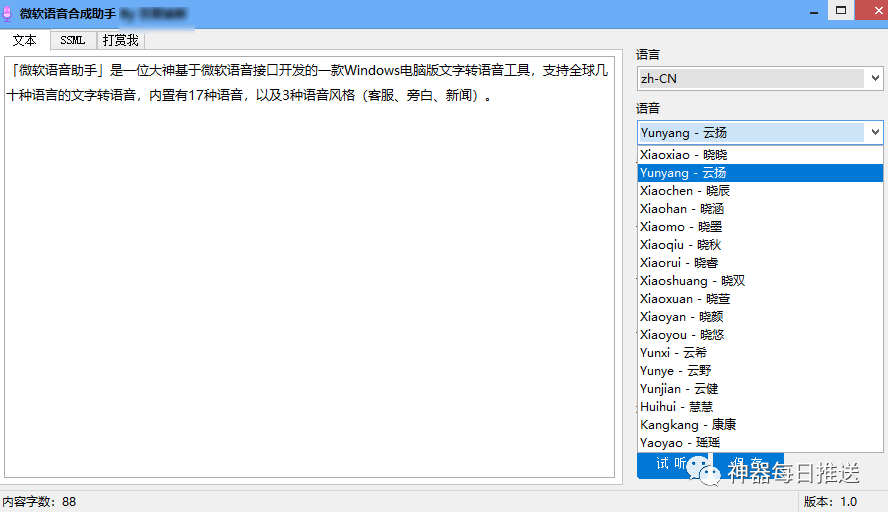Close the 微软语音合成助手 window
The width and height of the screenshot is (888, 512).
click(873, 10)
